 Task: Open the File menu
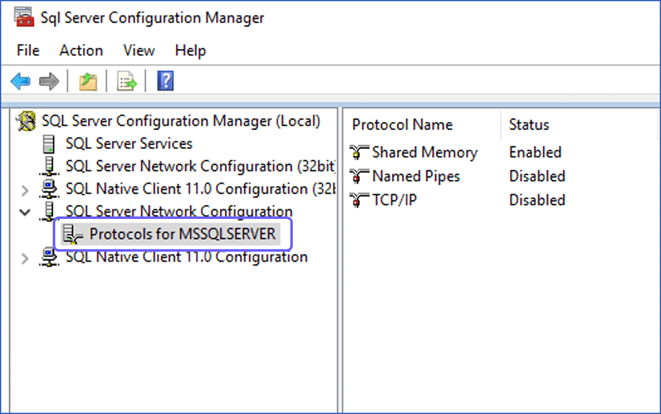coord(28,50)
